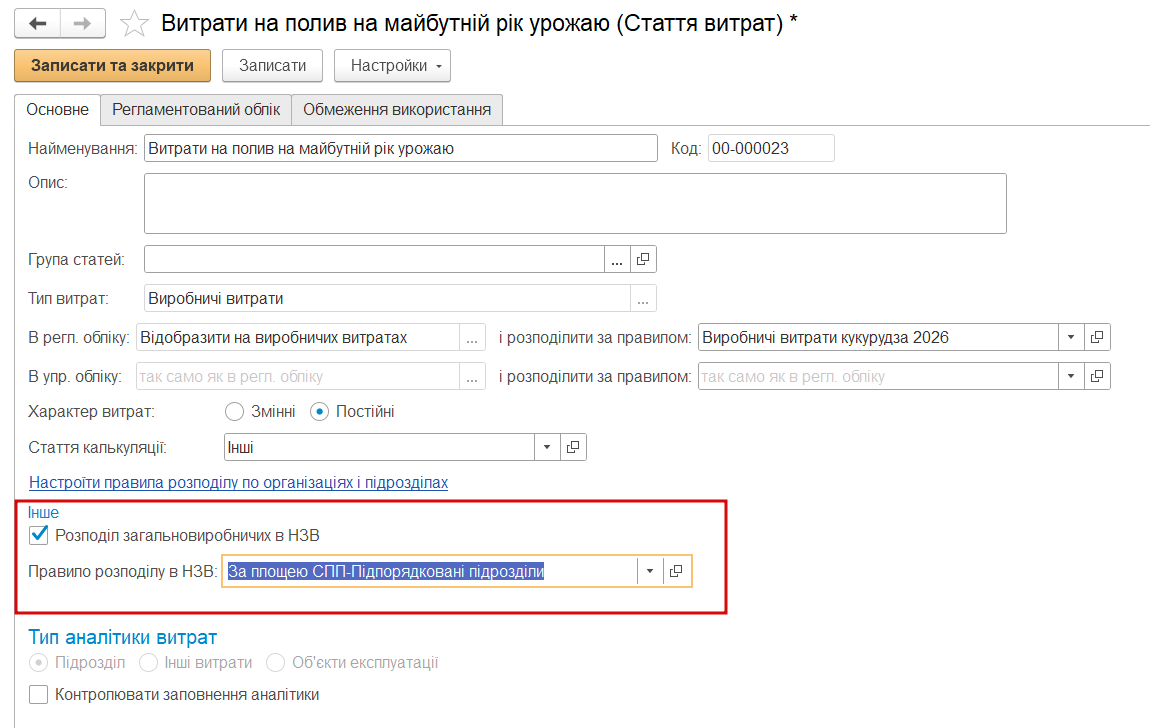Select Інші витрати analytics type
The height and width of the screenshot is (728, 1150).
pyautogui.click(x=148, y=663)
